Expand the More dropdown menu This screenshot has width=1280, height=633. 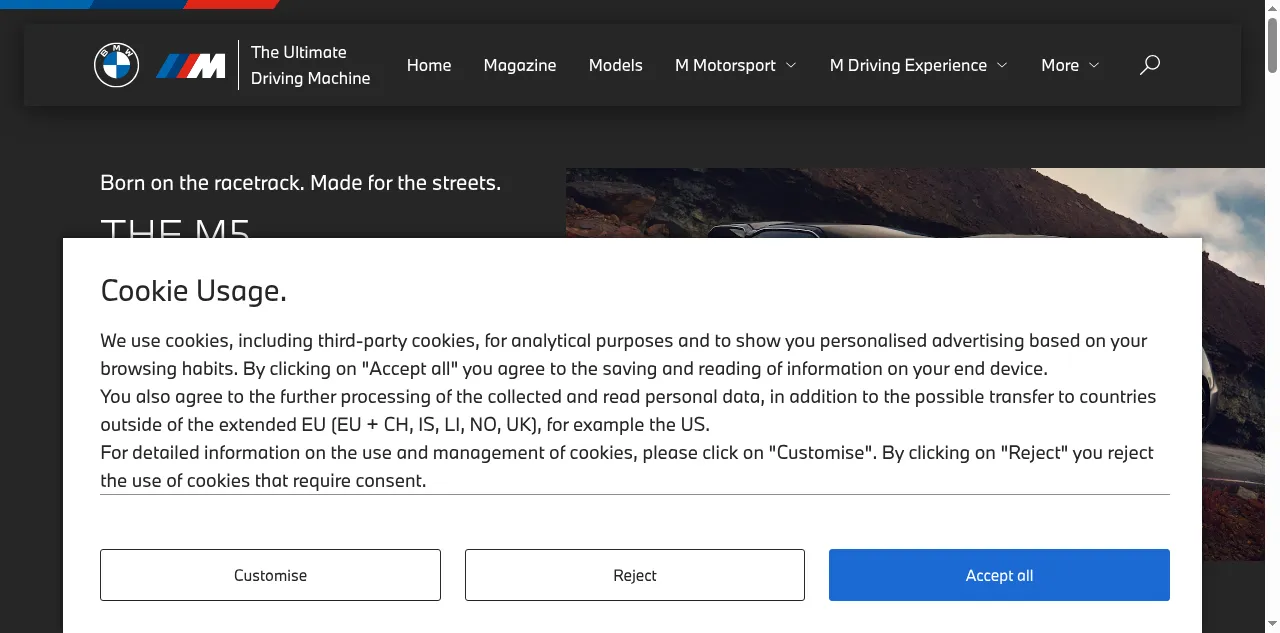tap(1070, 65)
